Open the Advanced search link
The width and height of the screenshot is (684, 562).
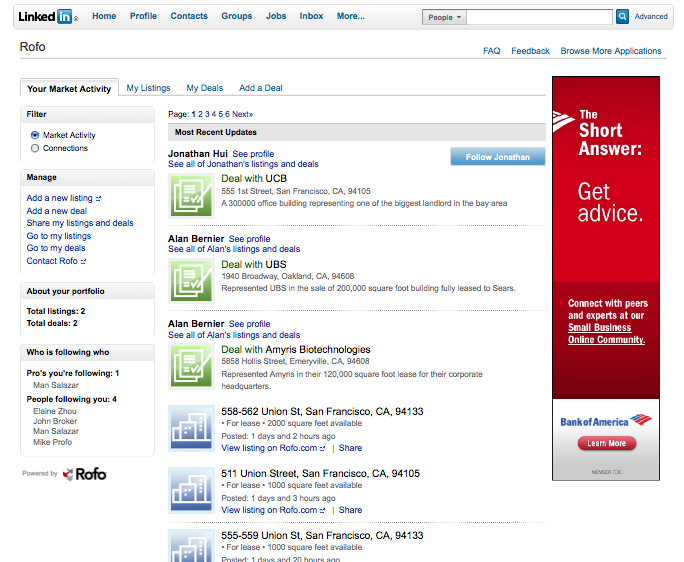[x=651, y=17]
